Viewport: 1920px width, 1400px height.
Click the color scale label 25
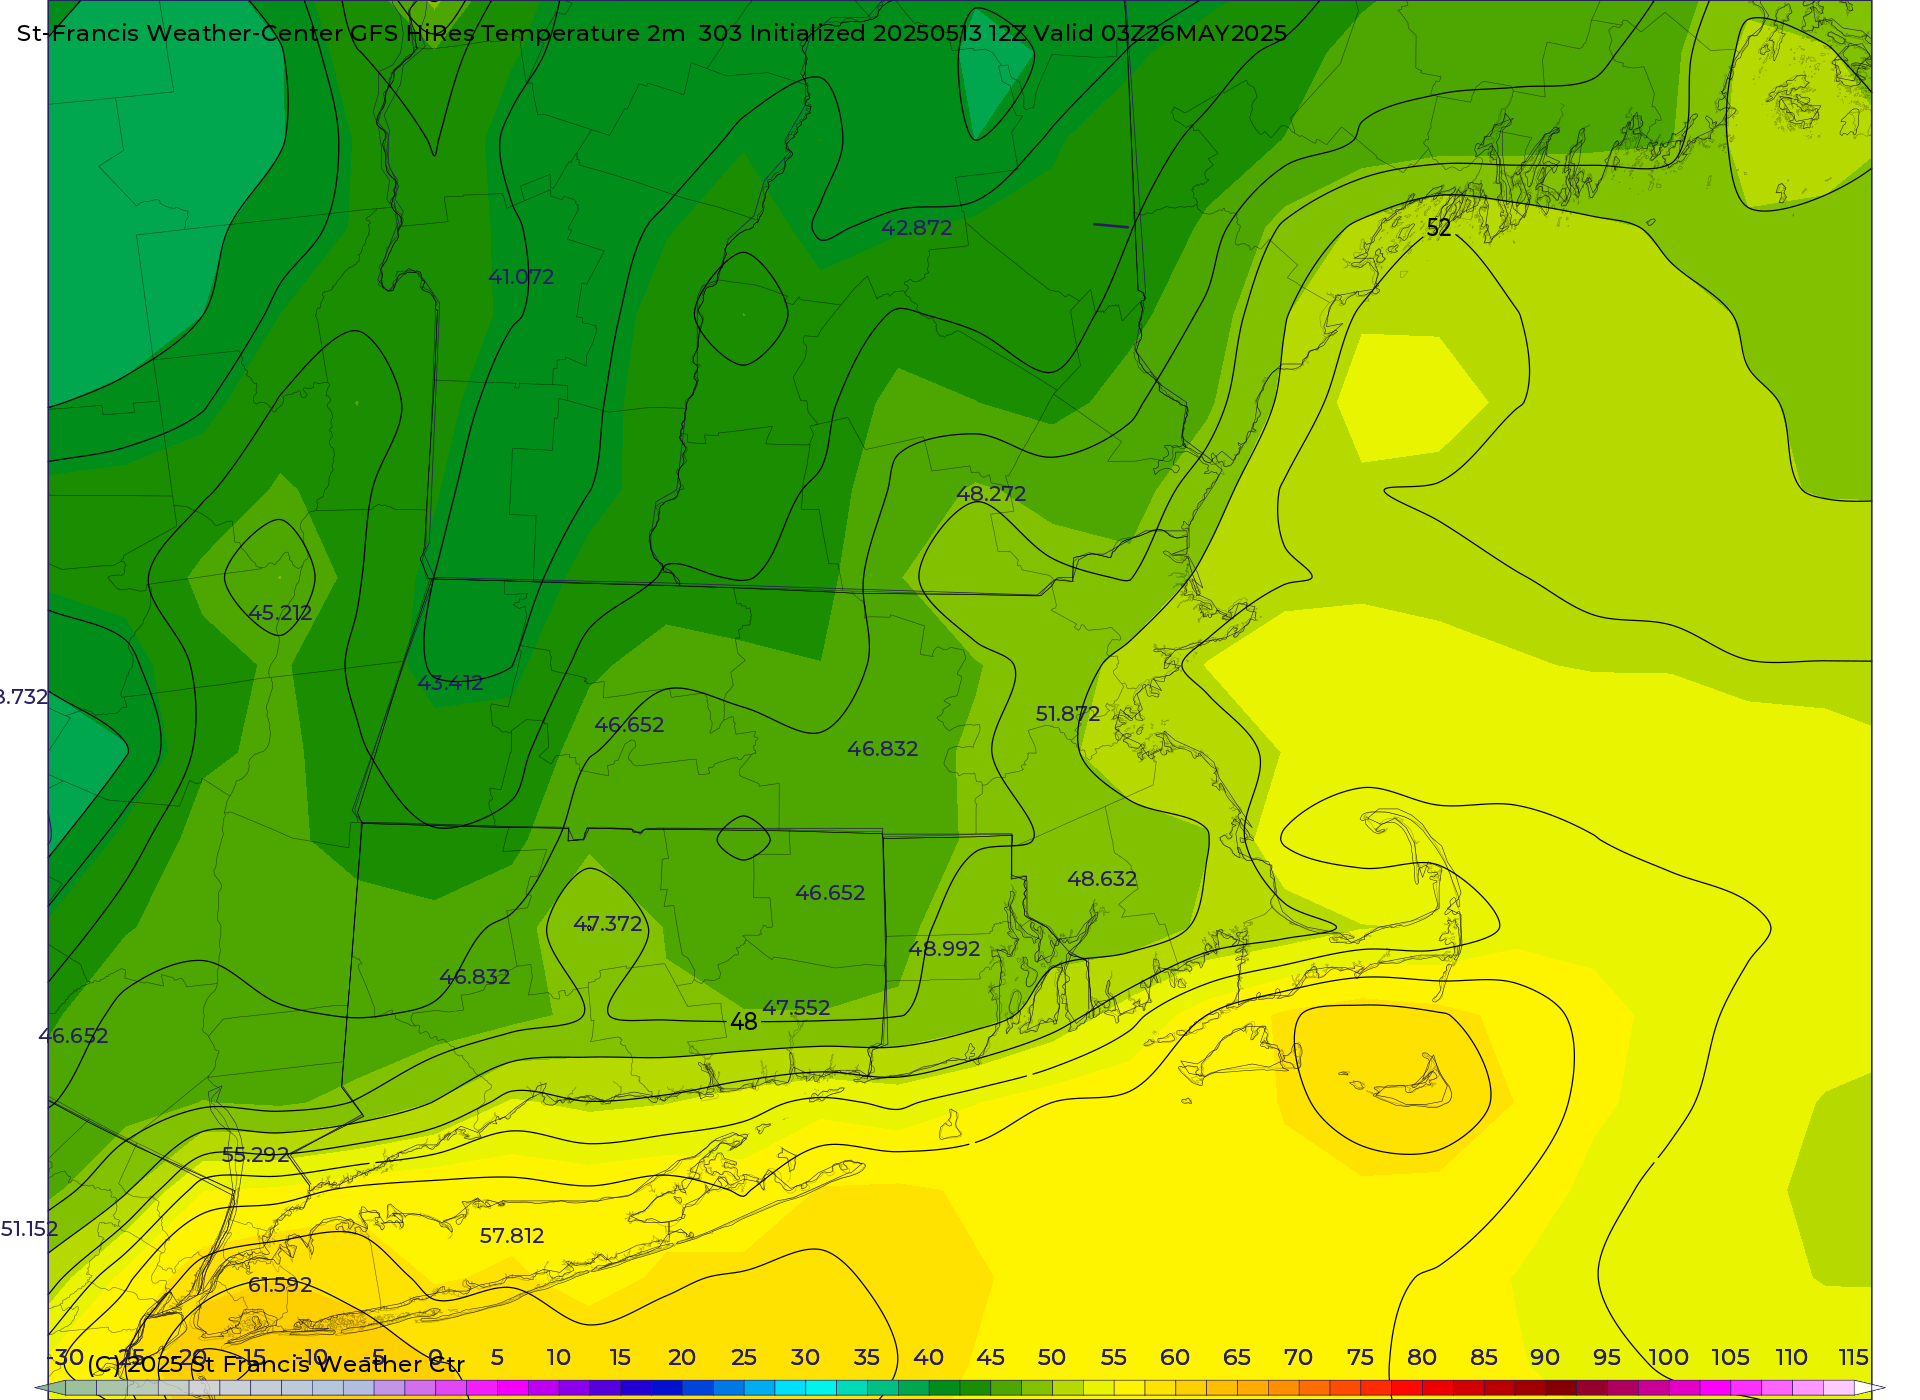(744, 1357)
